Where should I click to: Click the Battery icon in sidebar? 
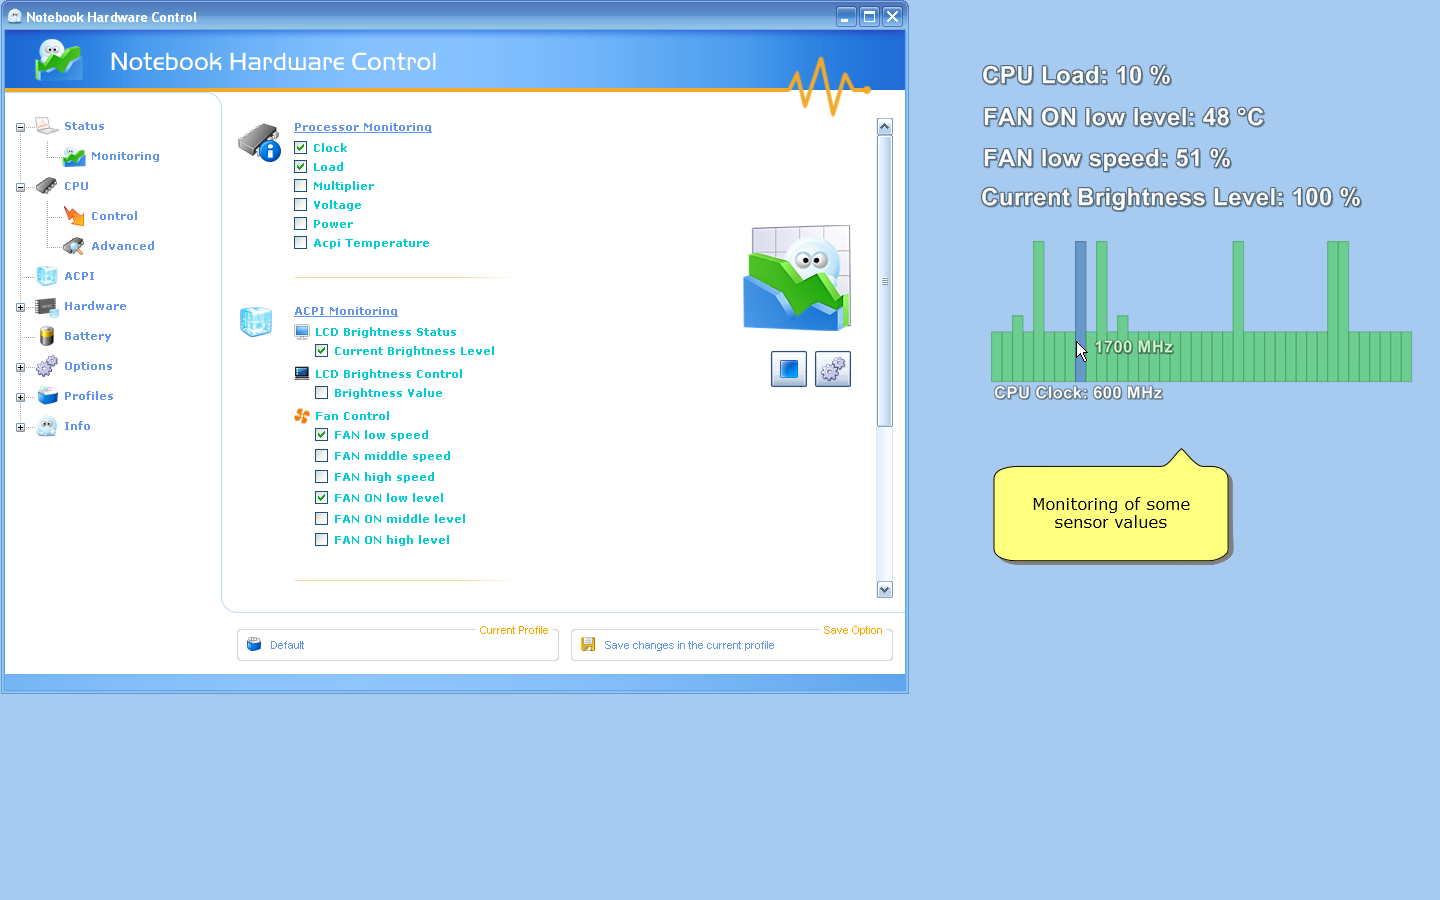tap(47, 336)
